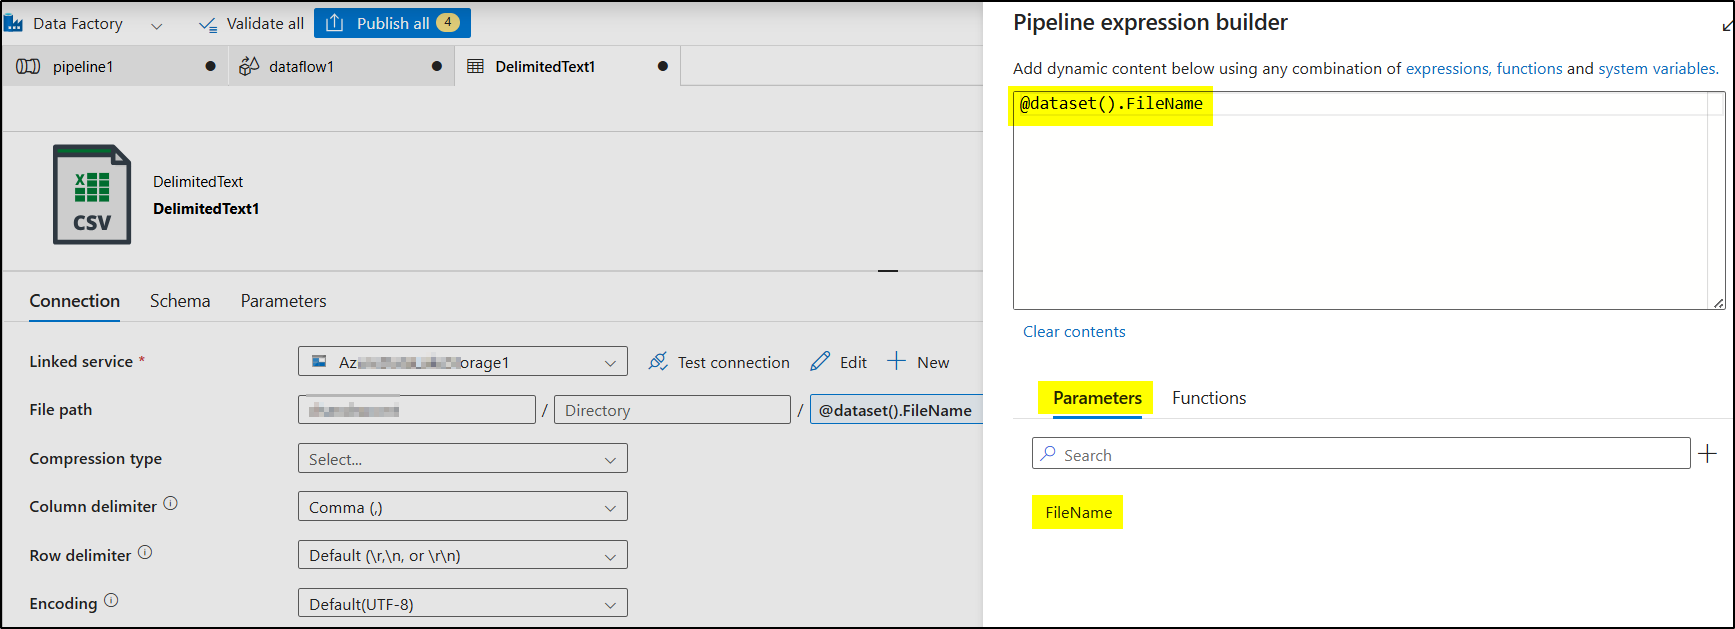Click the Publish all button

pyautogui.click(x=392, y=23)
